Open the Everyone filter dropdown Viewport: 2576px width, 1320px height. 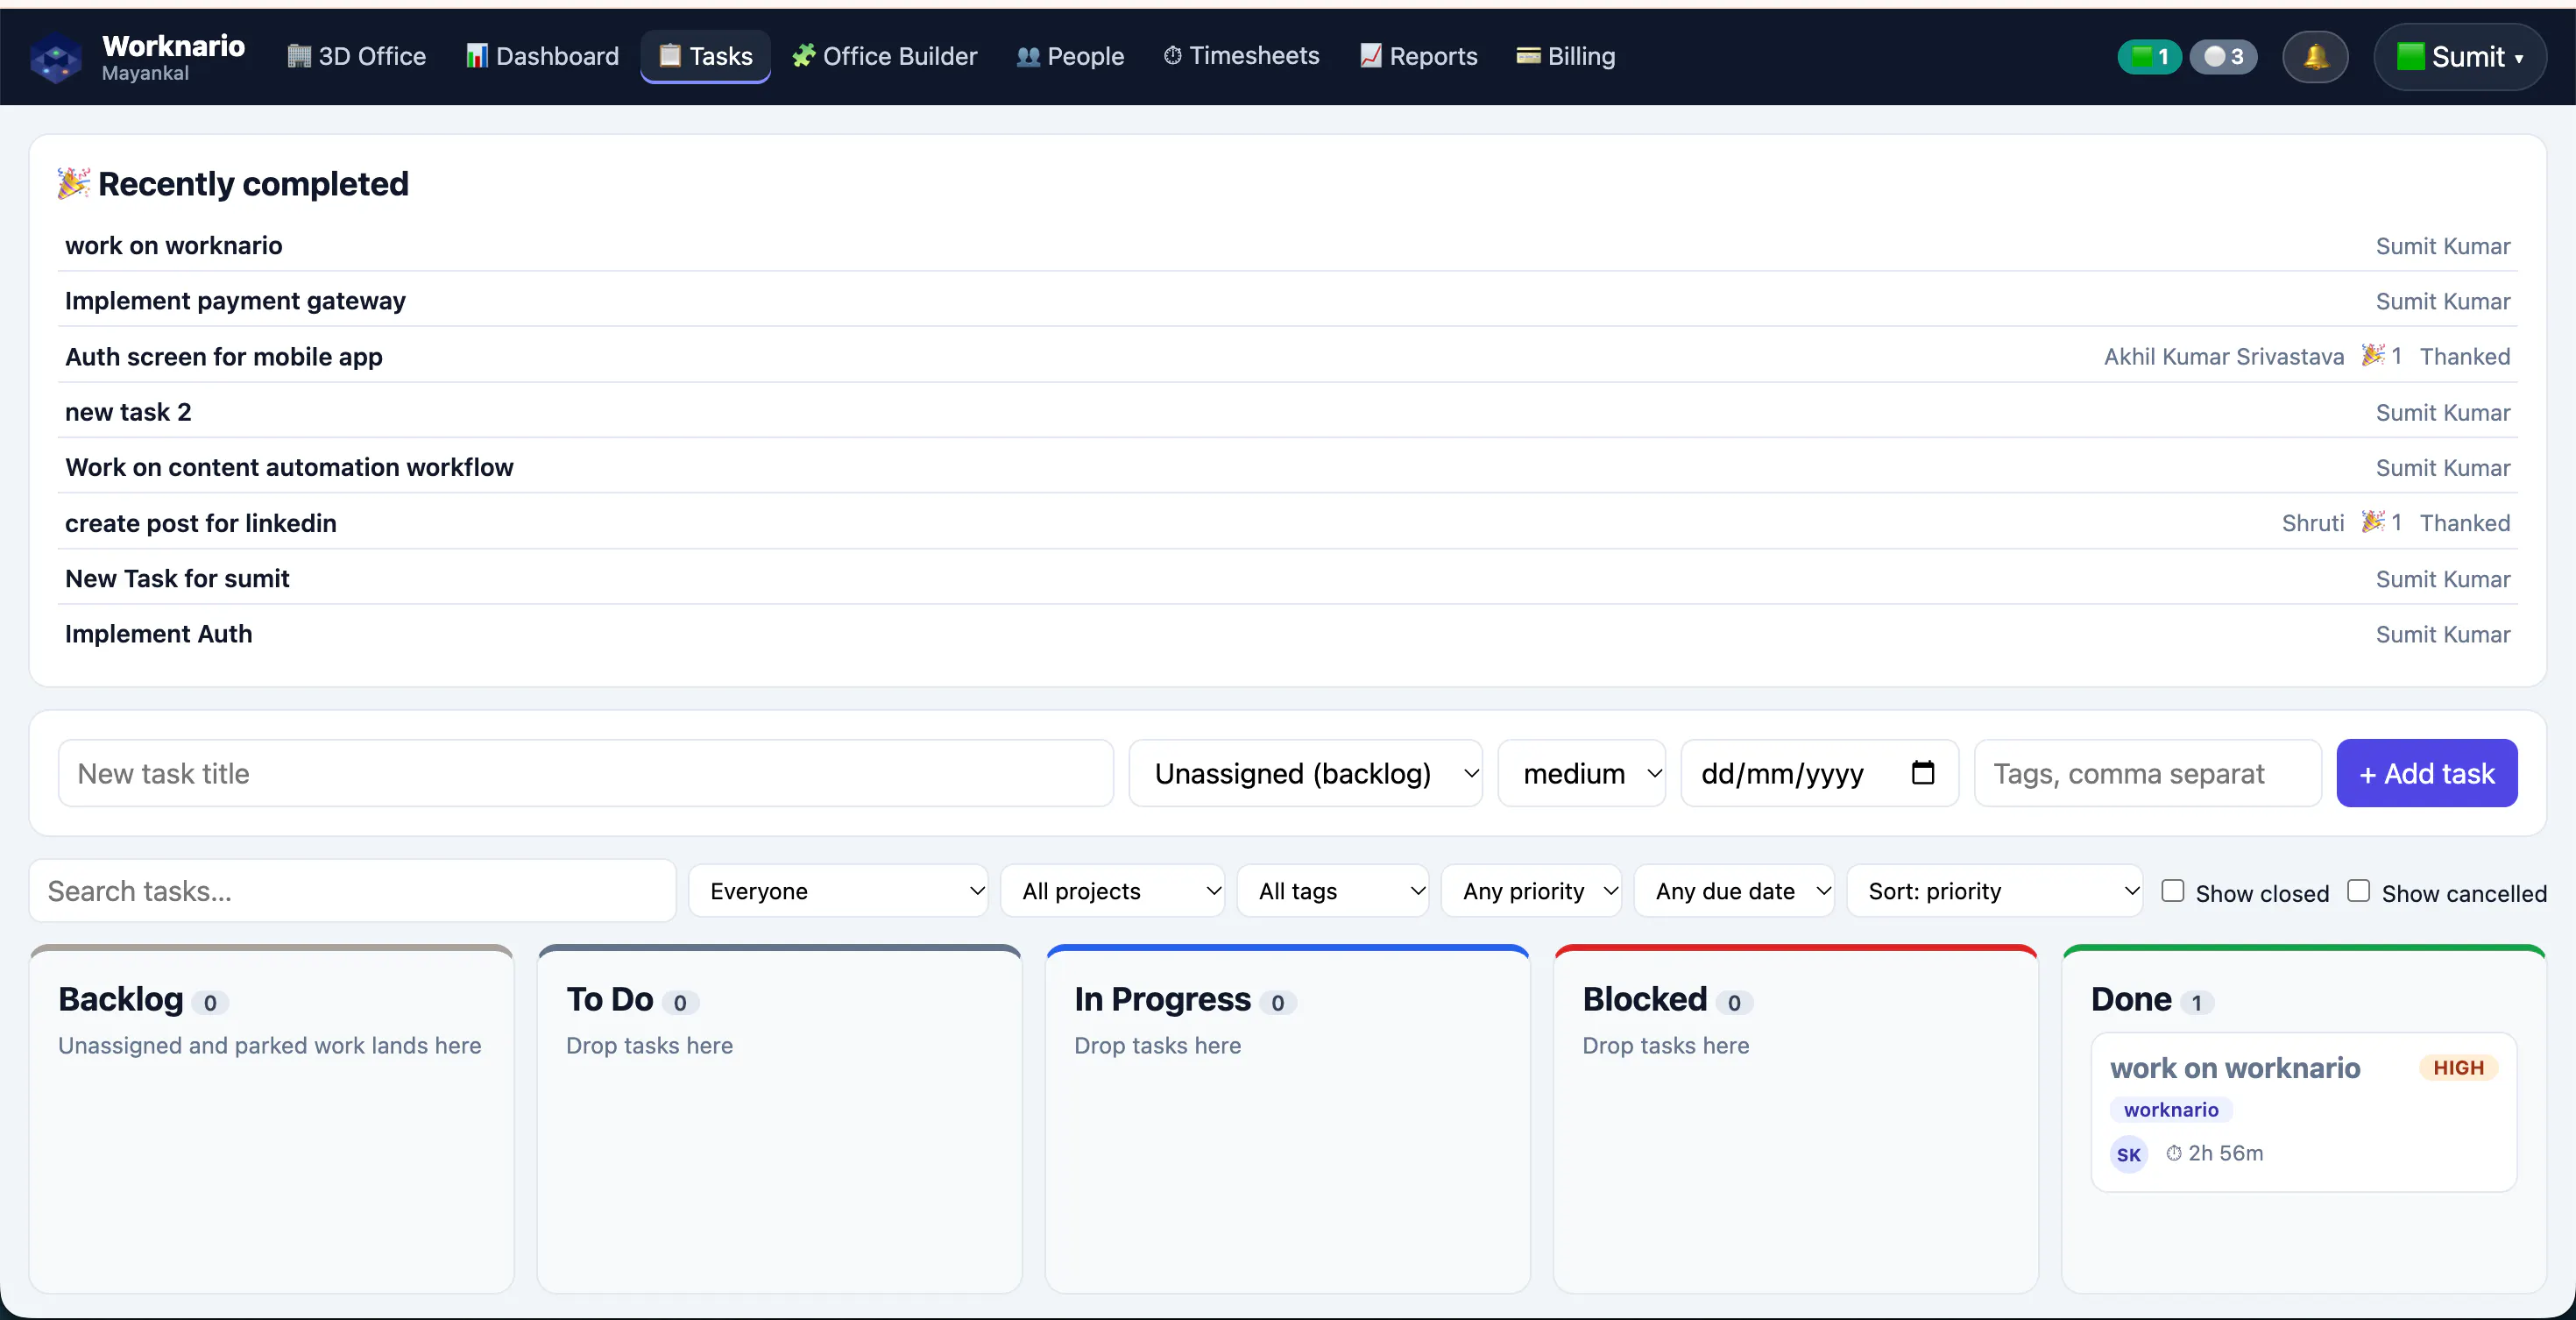(x=838, y=891)
